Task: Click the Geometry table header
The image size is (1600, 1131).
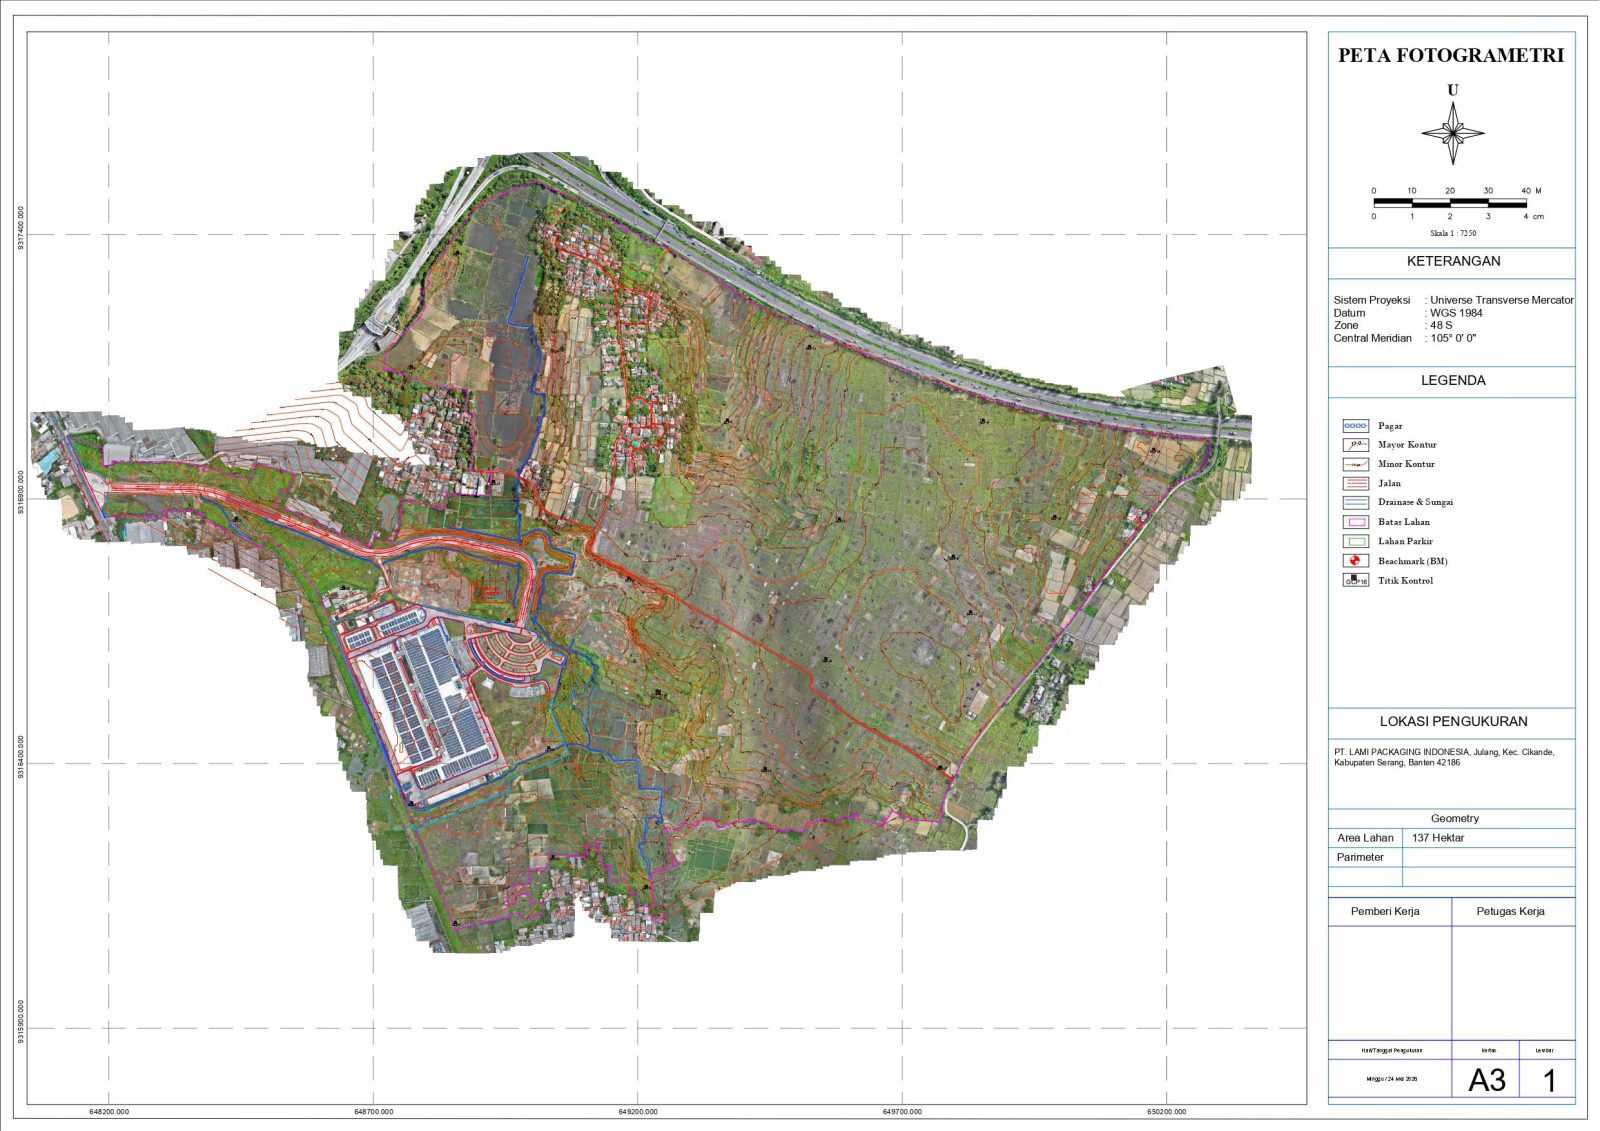Action: click(1454, 818)
